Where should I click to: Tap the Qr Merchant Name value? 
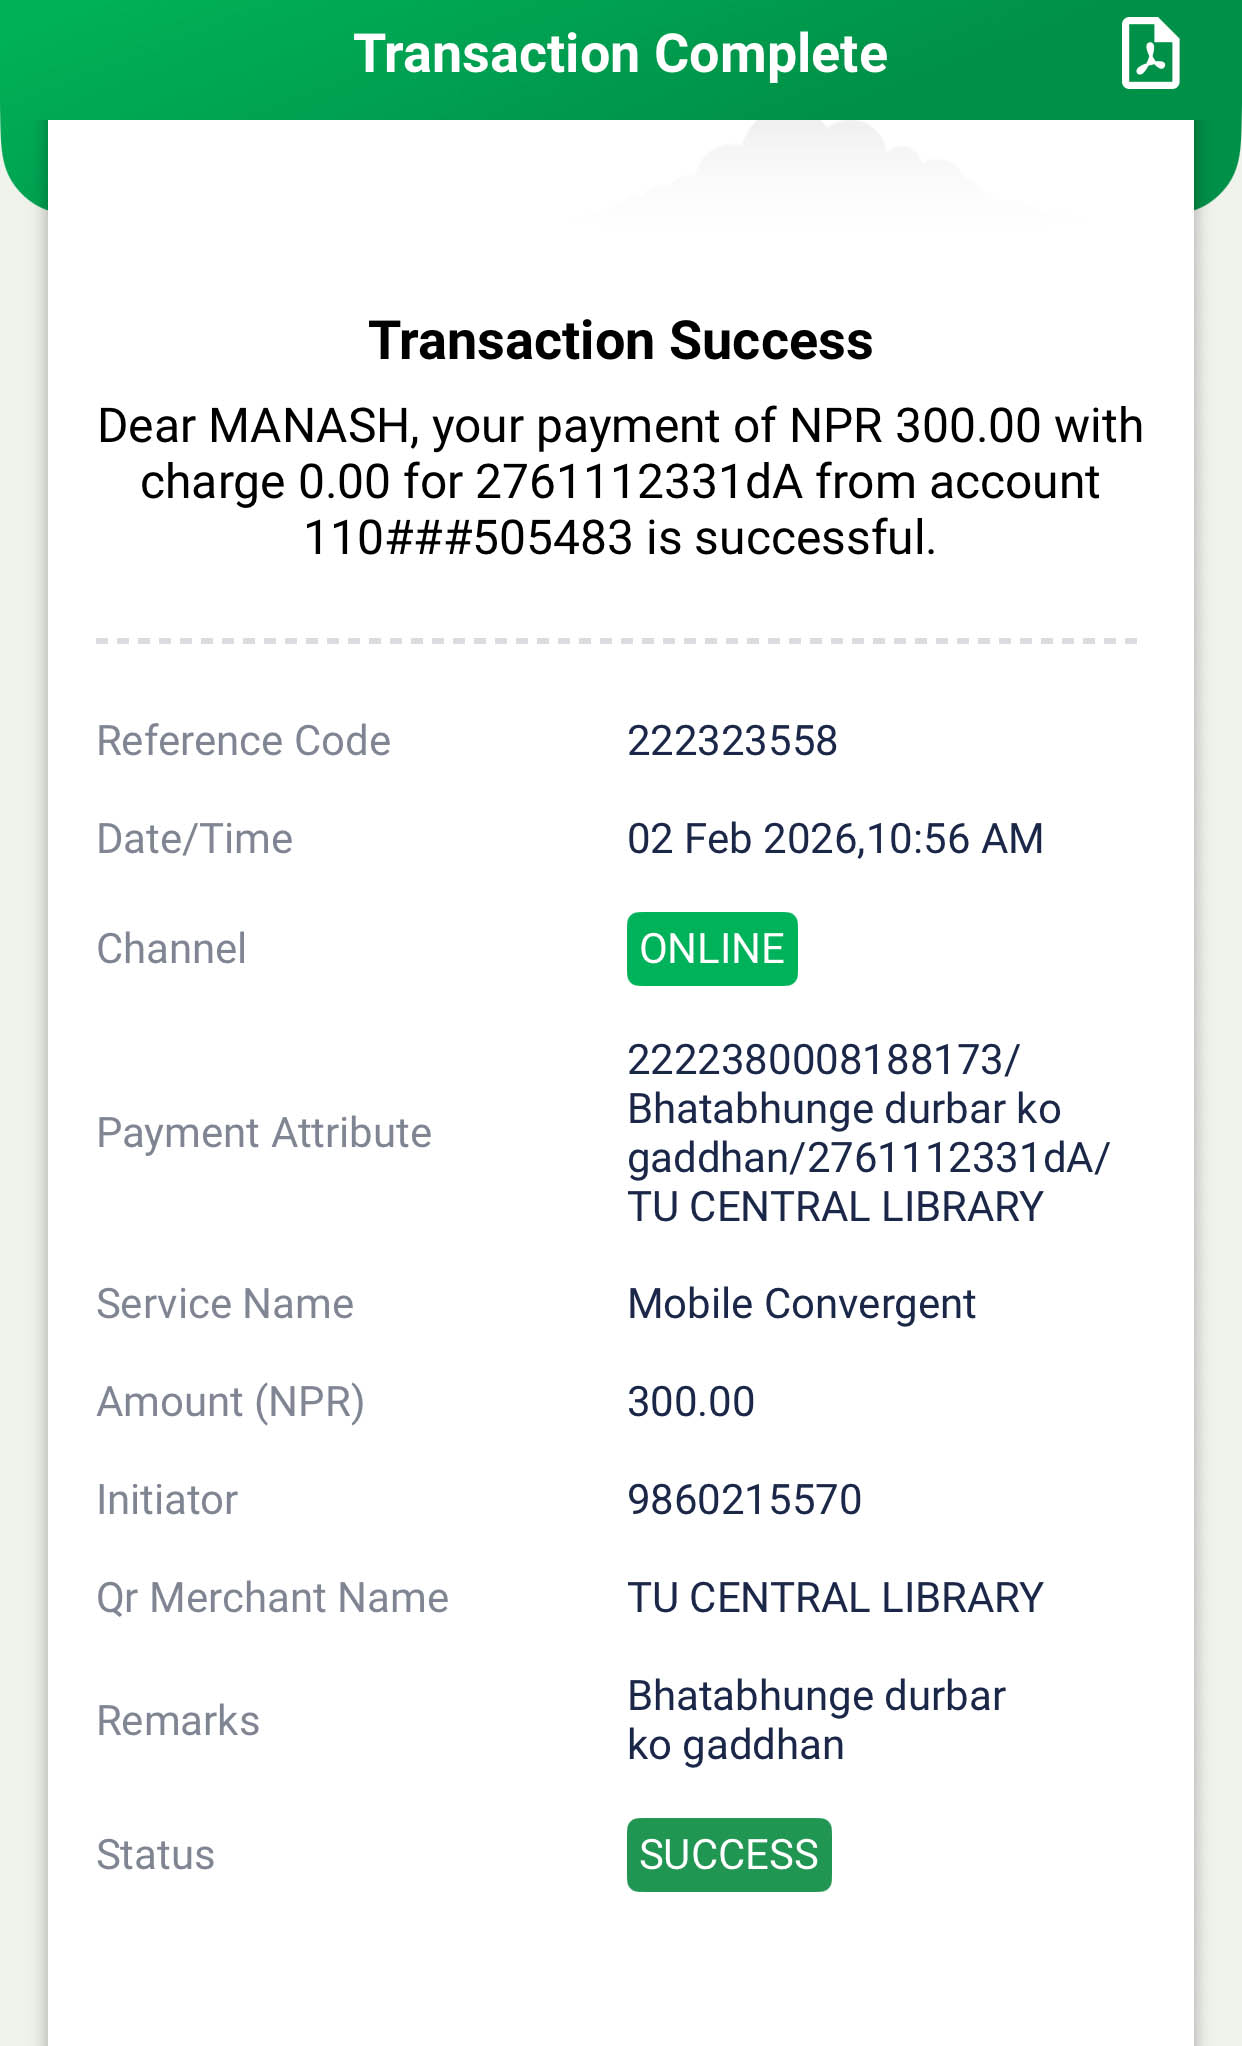click(835, 1598)
